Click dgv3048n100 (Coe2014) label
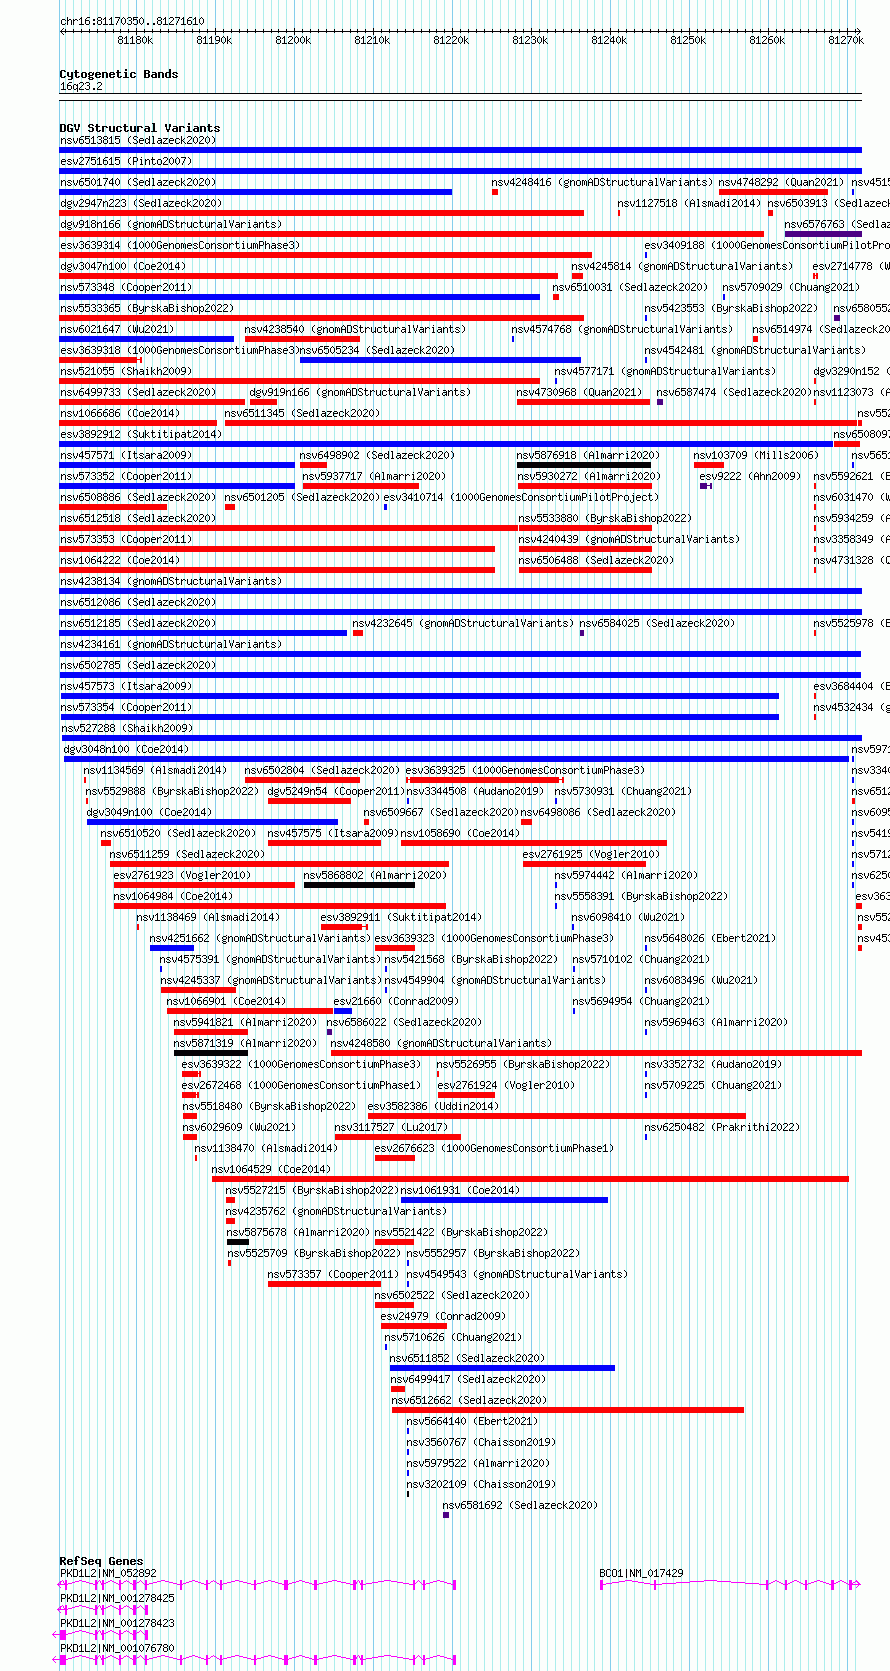Viewport: 890px width, 1671px height. tap(126, 750)
